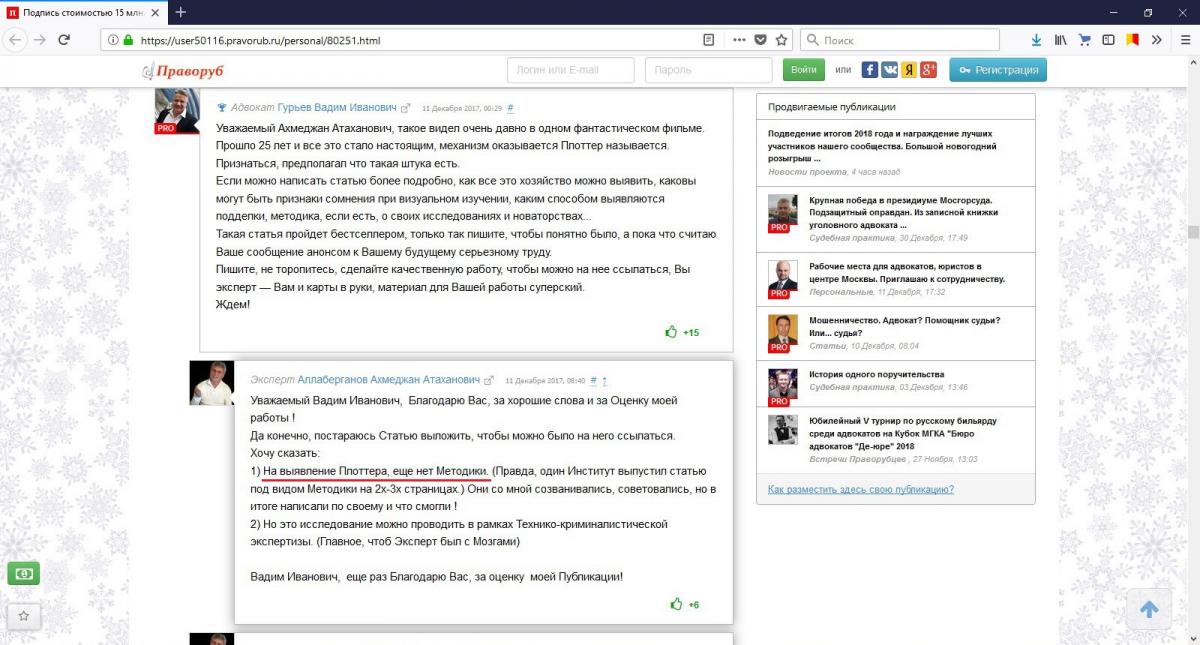
Task: Click the Facebook login icon
Action: coord(870,70)
